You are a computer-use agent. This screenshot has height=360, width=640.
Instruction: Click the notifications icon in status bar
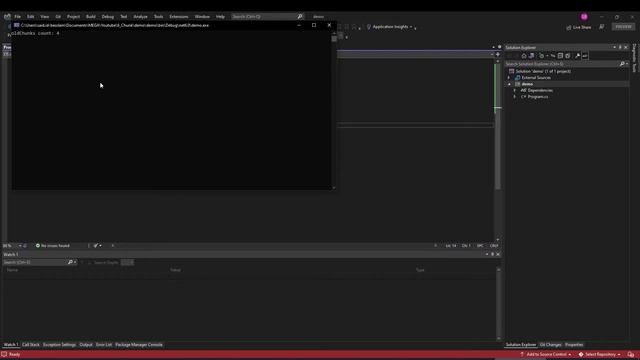coord(631,355)
